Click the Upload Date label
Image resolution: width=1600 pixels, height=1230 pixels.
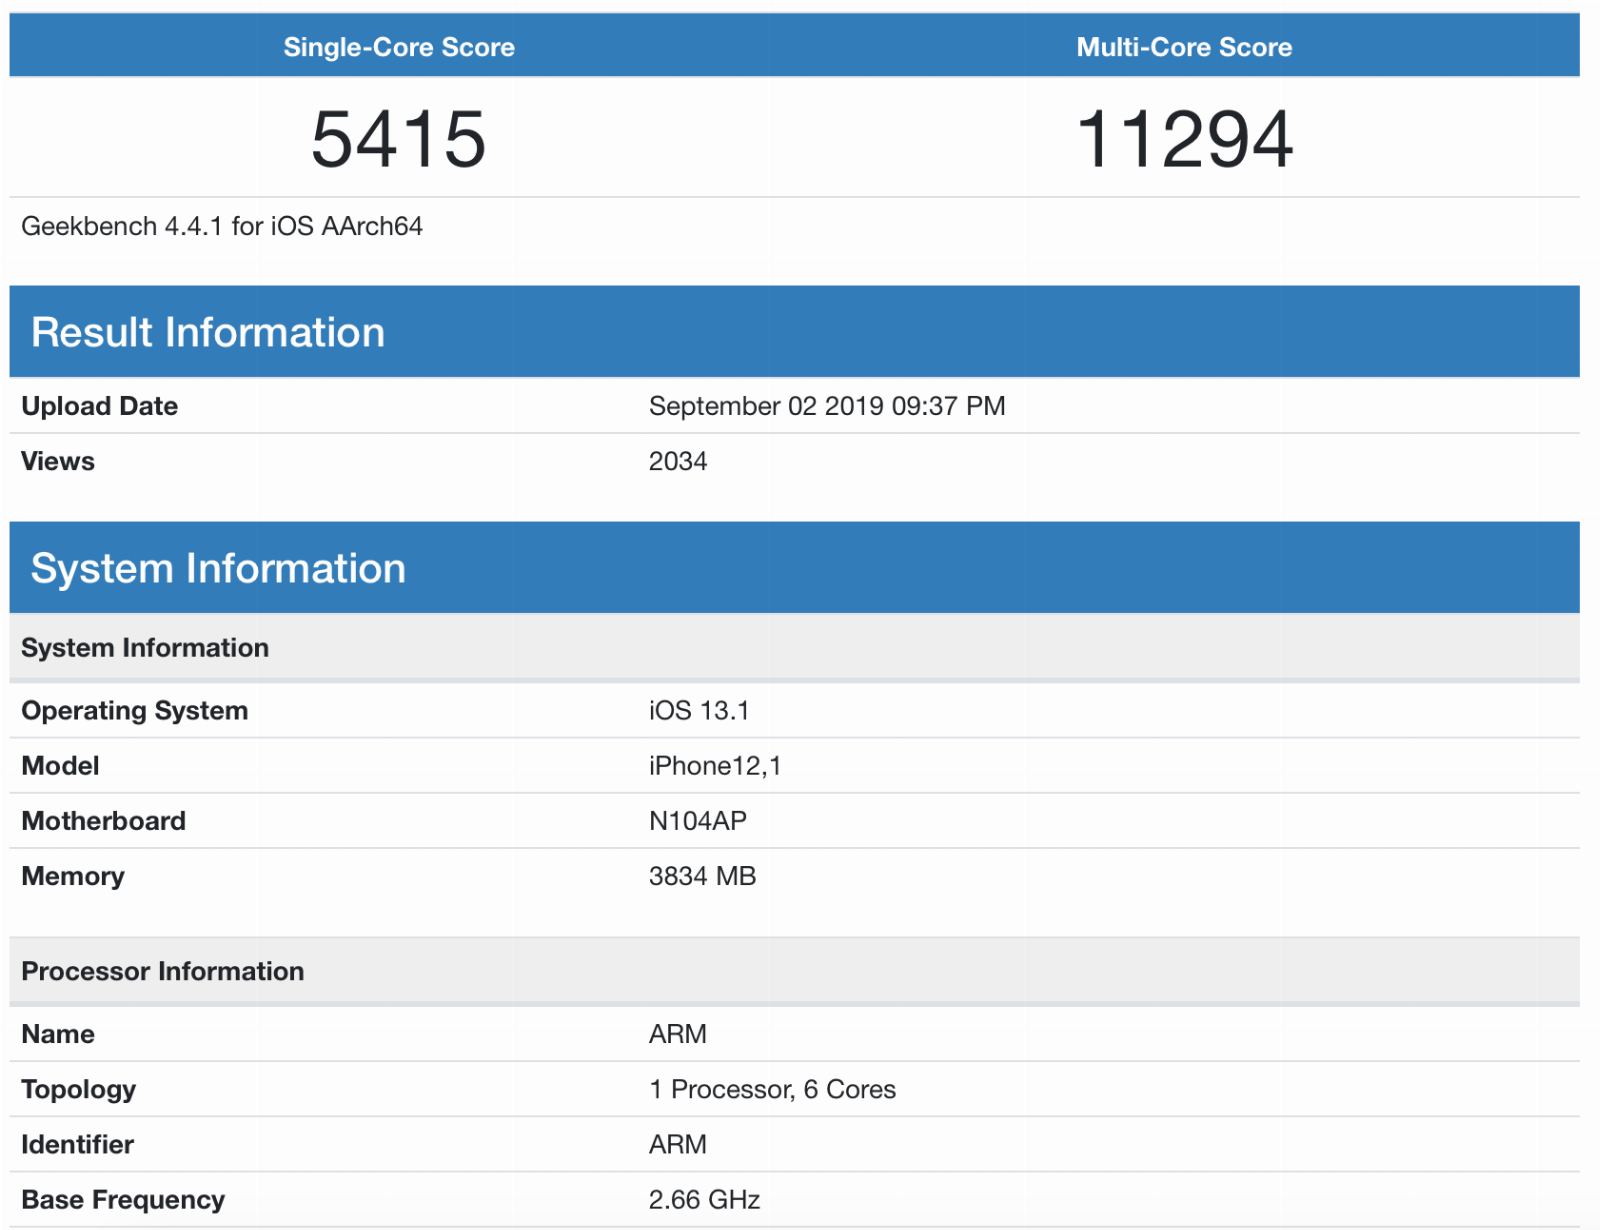(x=100, y=406)
